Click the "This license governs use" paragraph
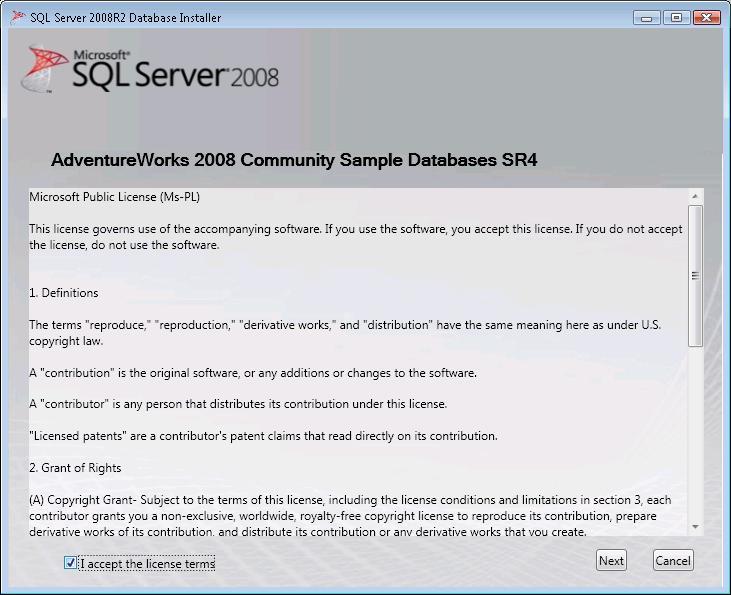 pyautogui.click(x=356, y=237)
